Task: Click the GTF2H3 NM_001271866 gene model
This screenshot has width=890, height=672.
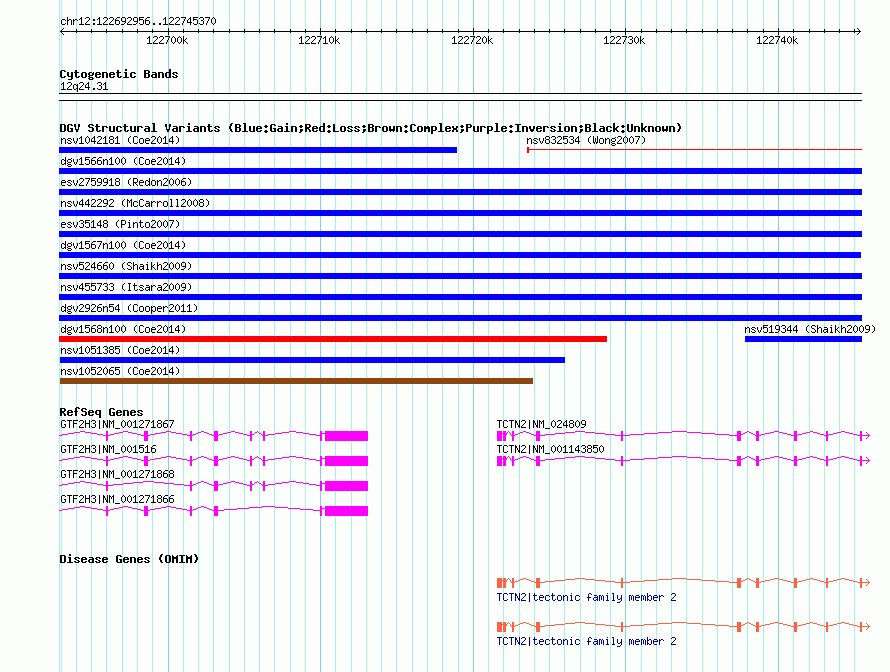Action: coord(213,511)
